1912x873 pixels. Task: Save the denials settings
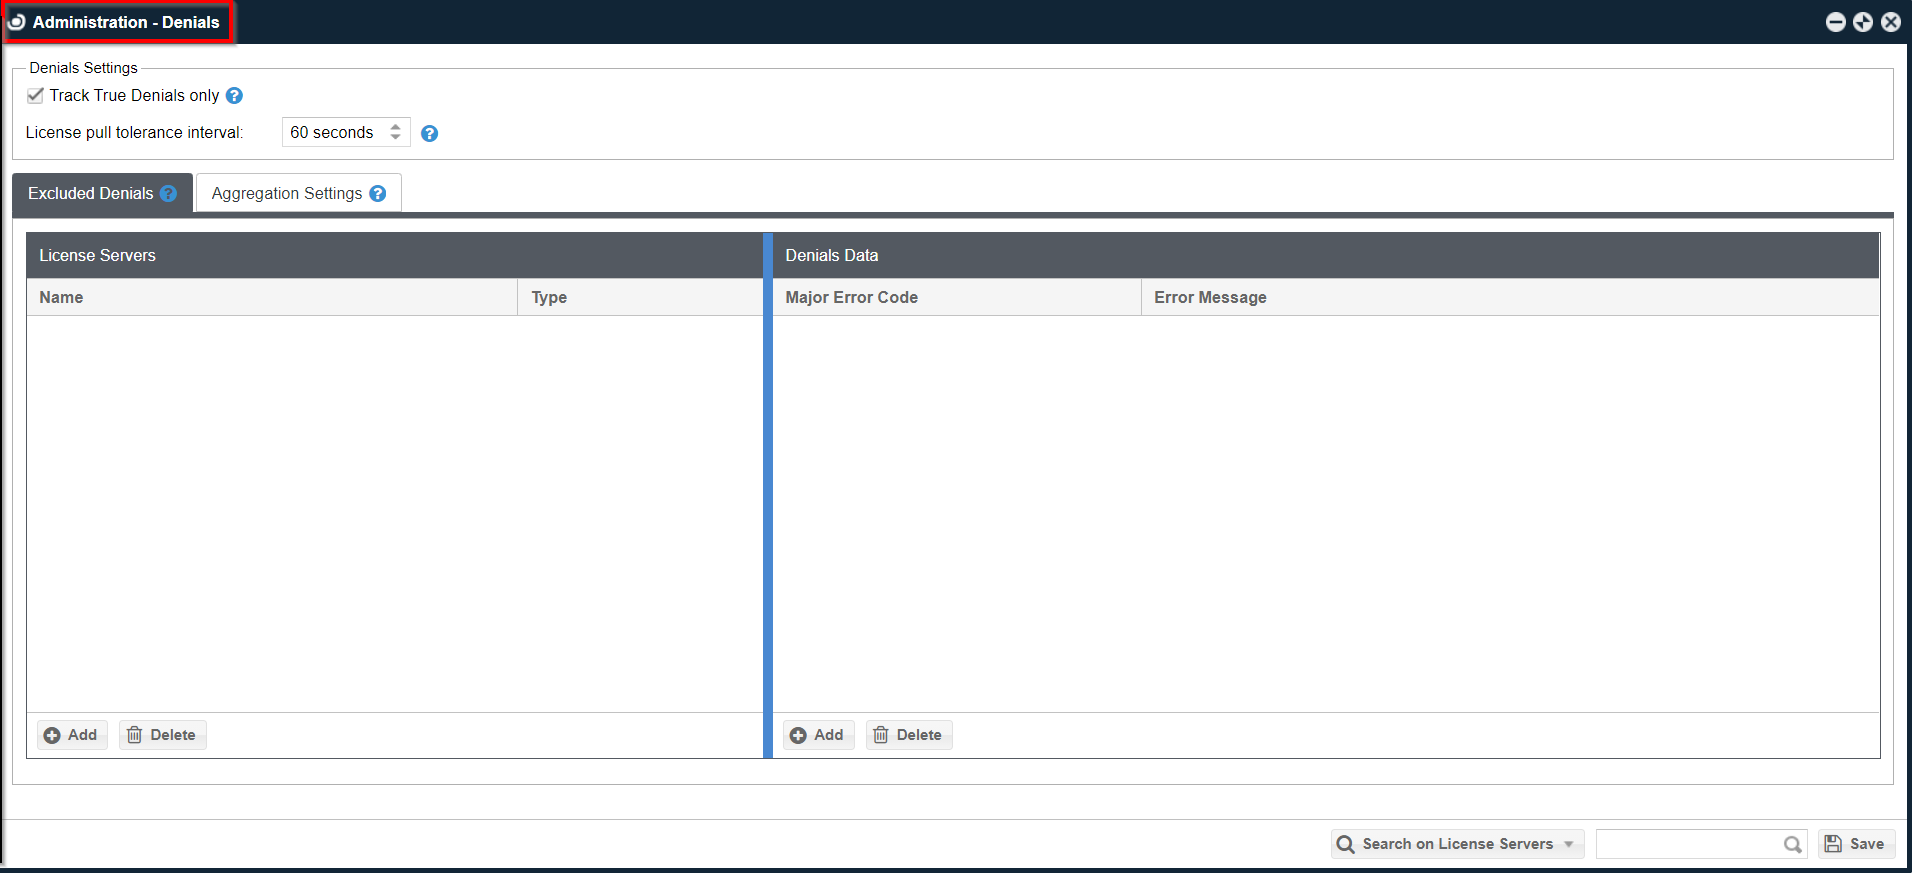pyautogui.click(x=1856, y=844)
